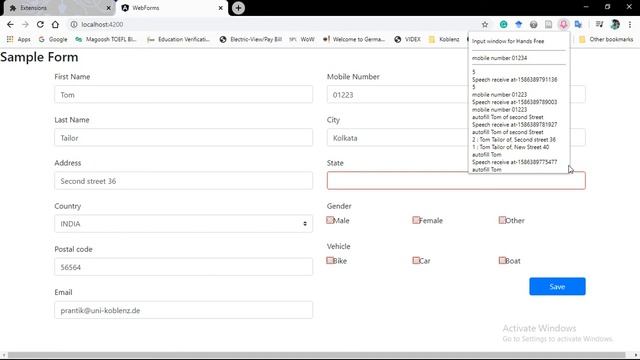This screenshot has width=640, height=360.
Task: Go back using the browser back arrow
Action: point(10,24)
